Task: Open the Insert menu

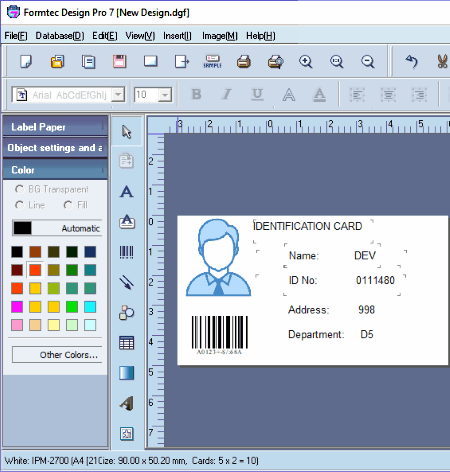Action: 177,36
